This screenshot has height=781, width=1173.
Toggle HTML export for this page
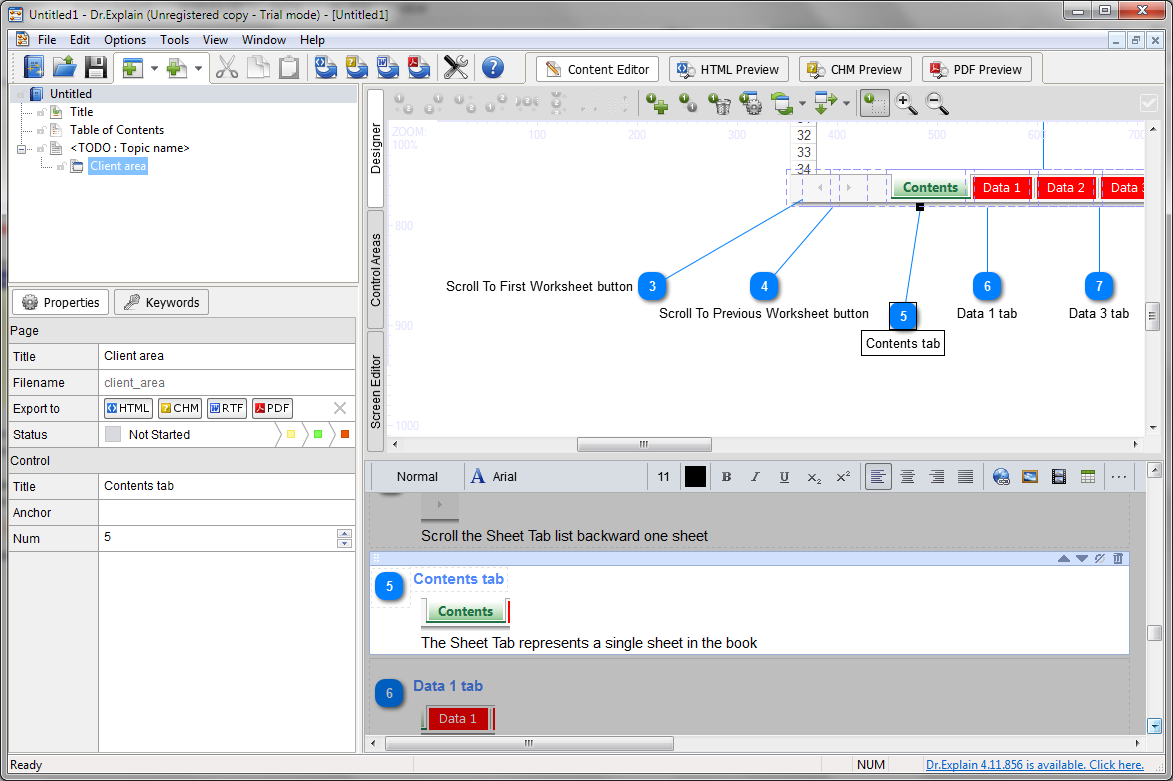point(128,408)
